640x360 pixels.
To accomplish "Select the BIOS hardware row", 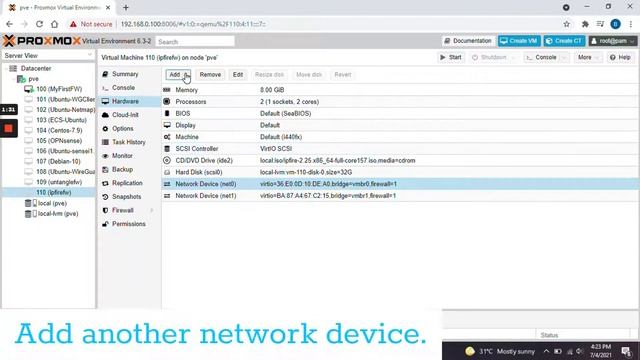I will click(400, 113).
